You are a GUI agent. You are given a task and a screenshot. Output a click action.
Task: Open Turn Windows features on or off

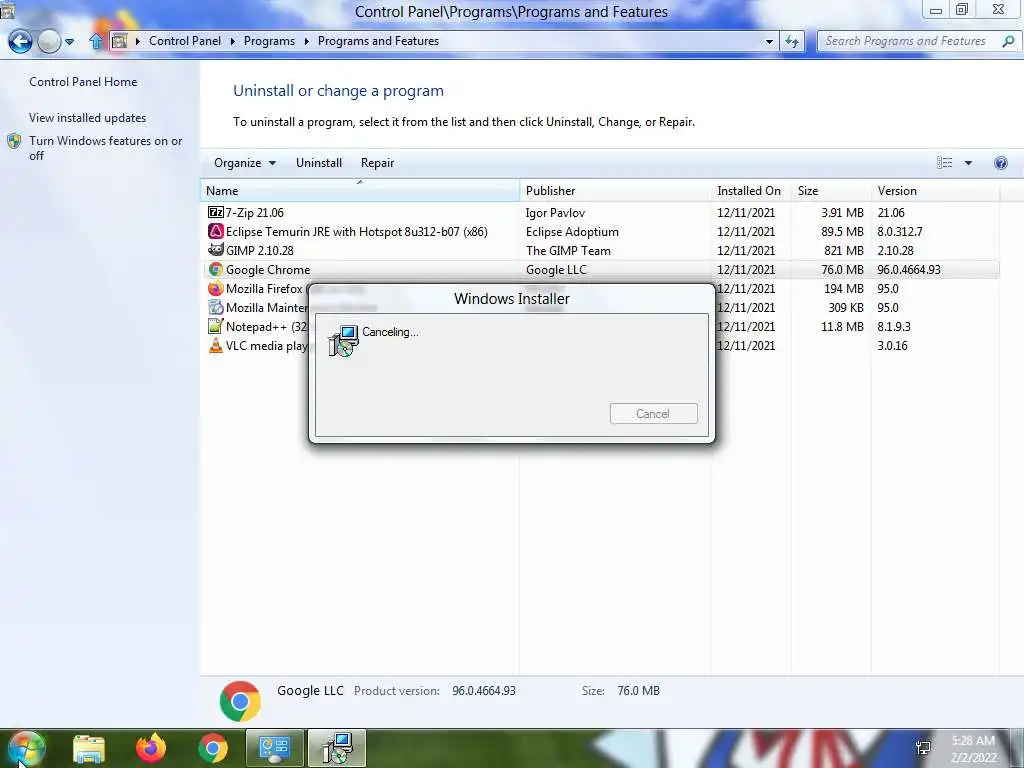[x=105, y=148]
